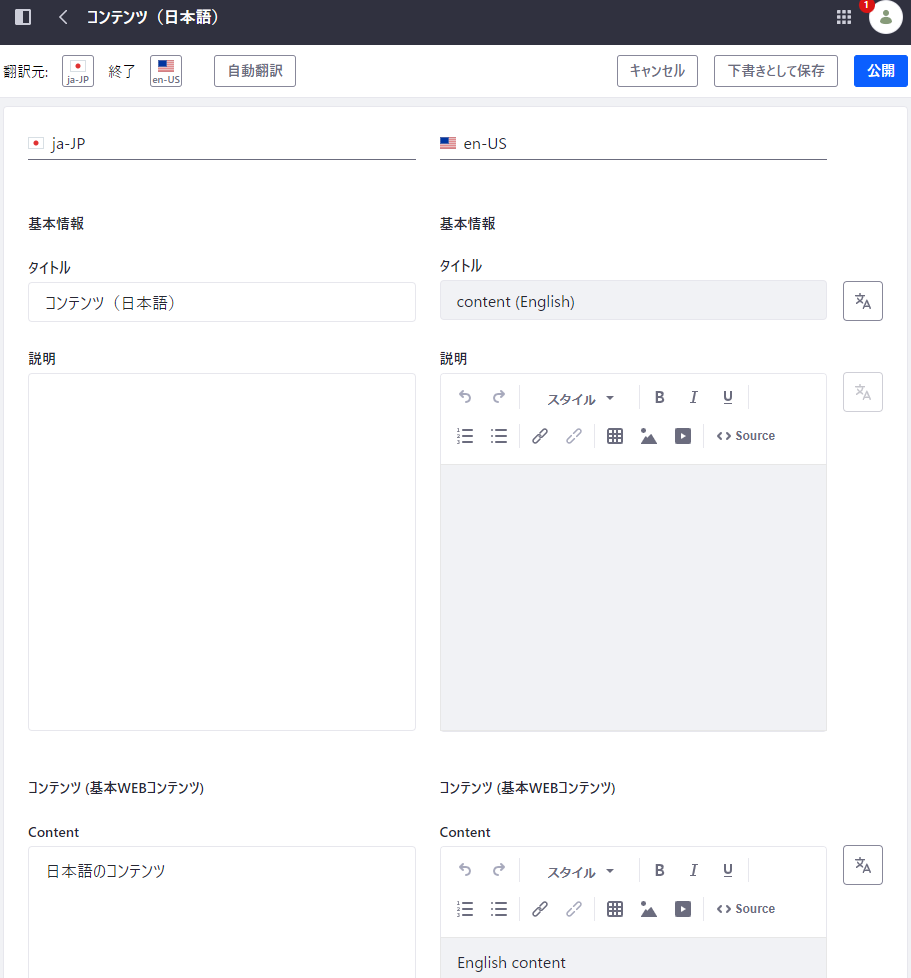
Task: Insert an image in the description editor
Action: coord(649,436)
